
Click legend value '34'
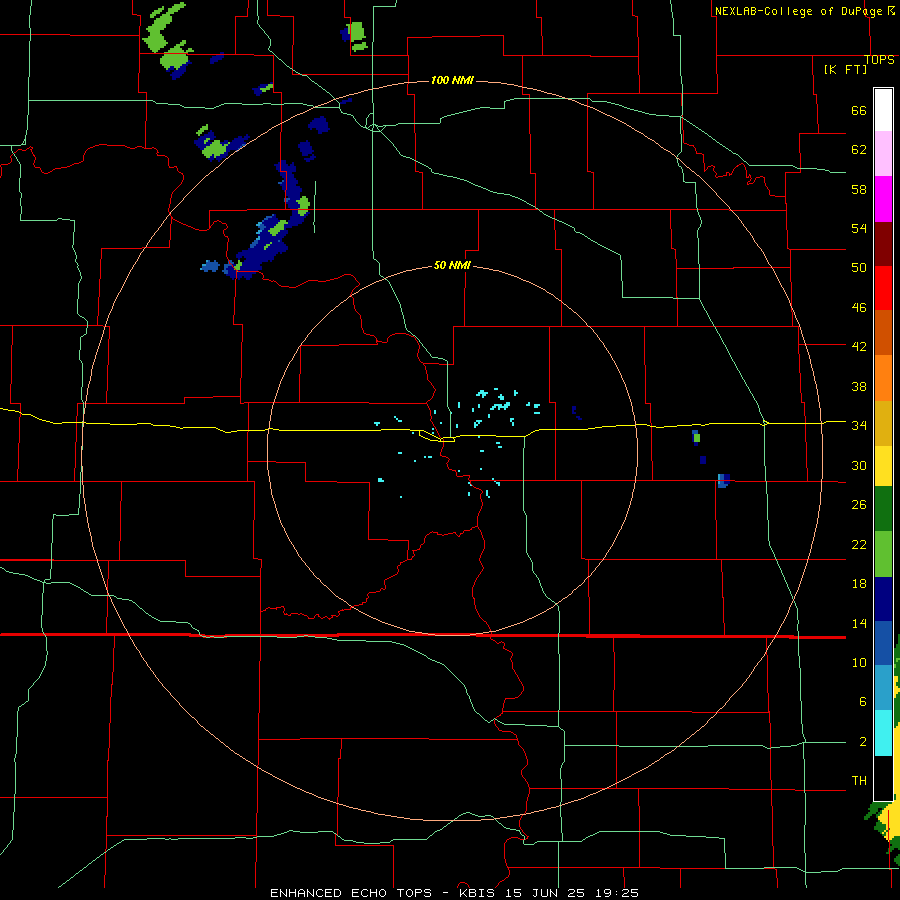click(x=859, y=426)
